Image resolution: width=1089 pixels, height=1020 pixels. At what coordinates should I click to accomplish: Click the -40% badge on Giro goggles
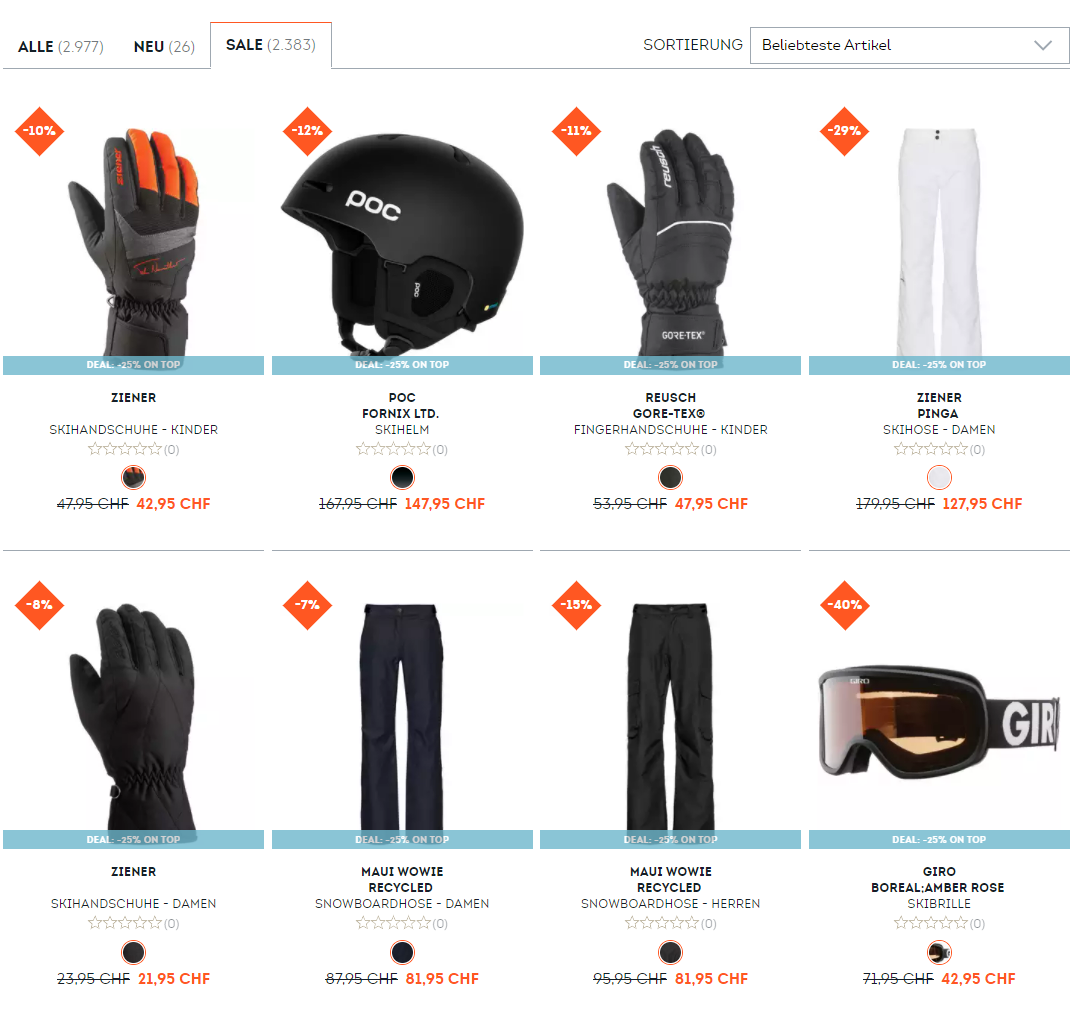click(x=845, y=605)
